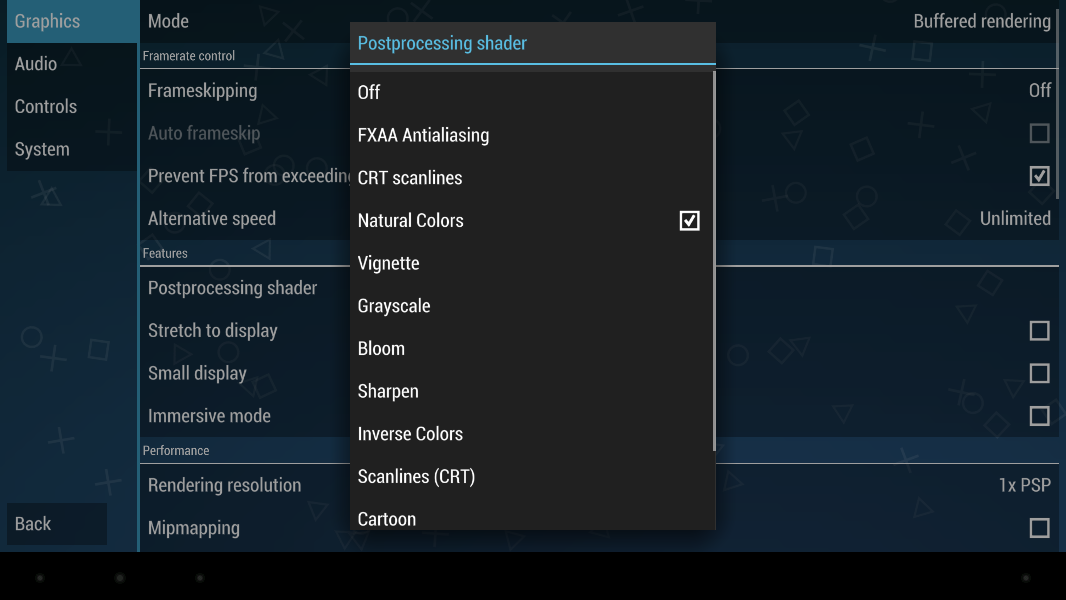Image resolution: width=1066 pixels, height=600 pixels.
Task: Check the Stretch to display box
Action: 1039,331
